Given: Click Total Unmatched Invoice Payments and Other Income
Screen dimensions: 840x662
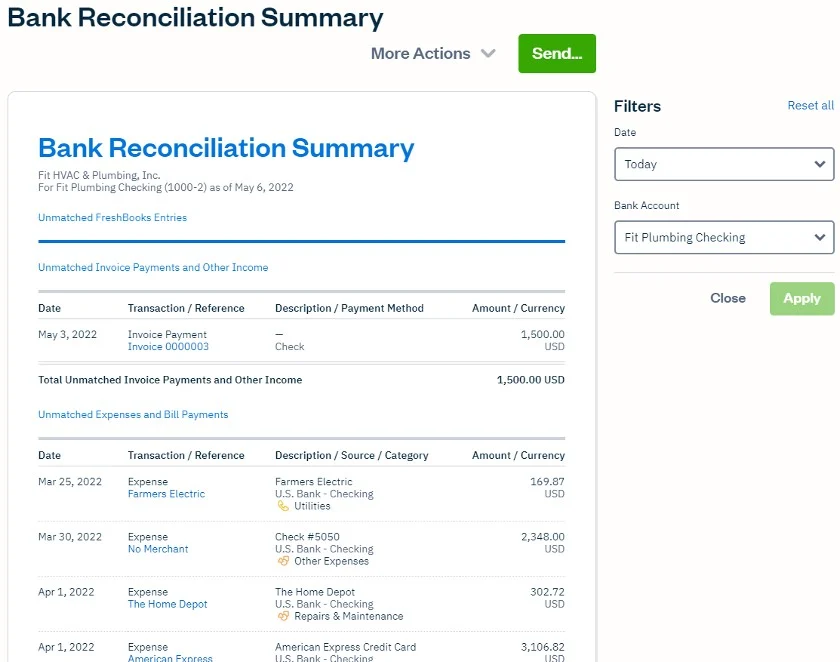Looking at the screenshot, I should (x=170, y=380).
